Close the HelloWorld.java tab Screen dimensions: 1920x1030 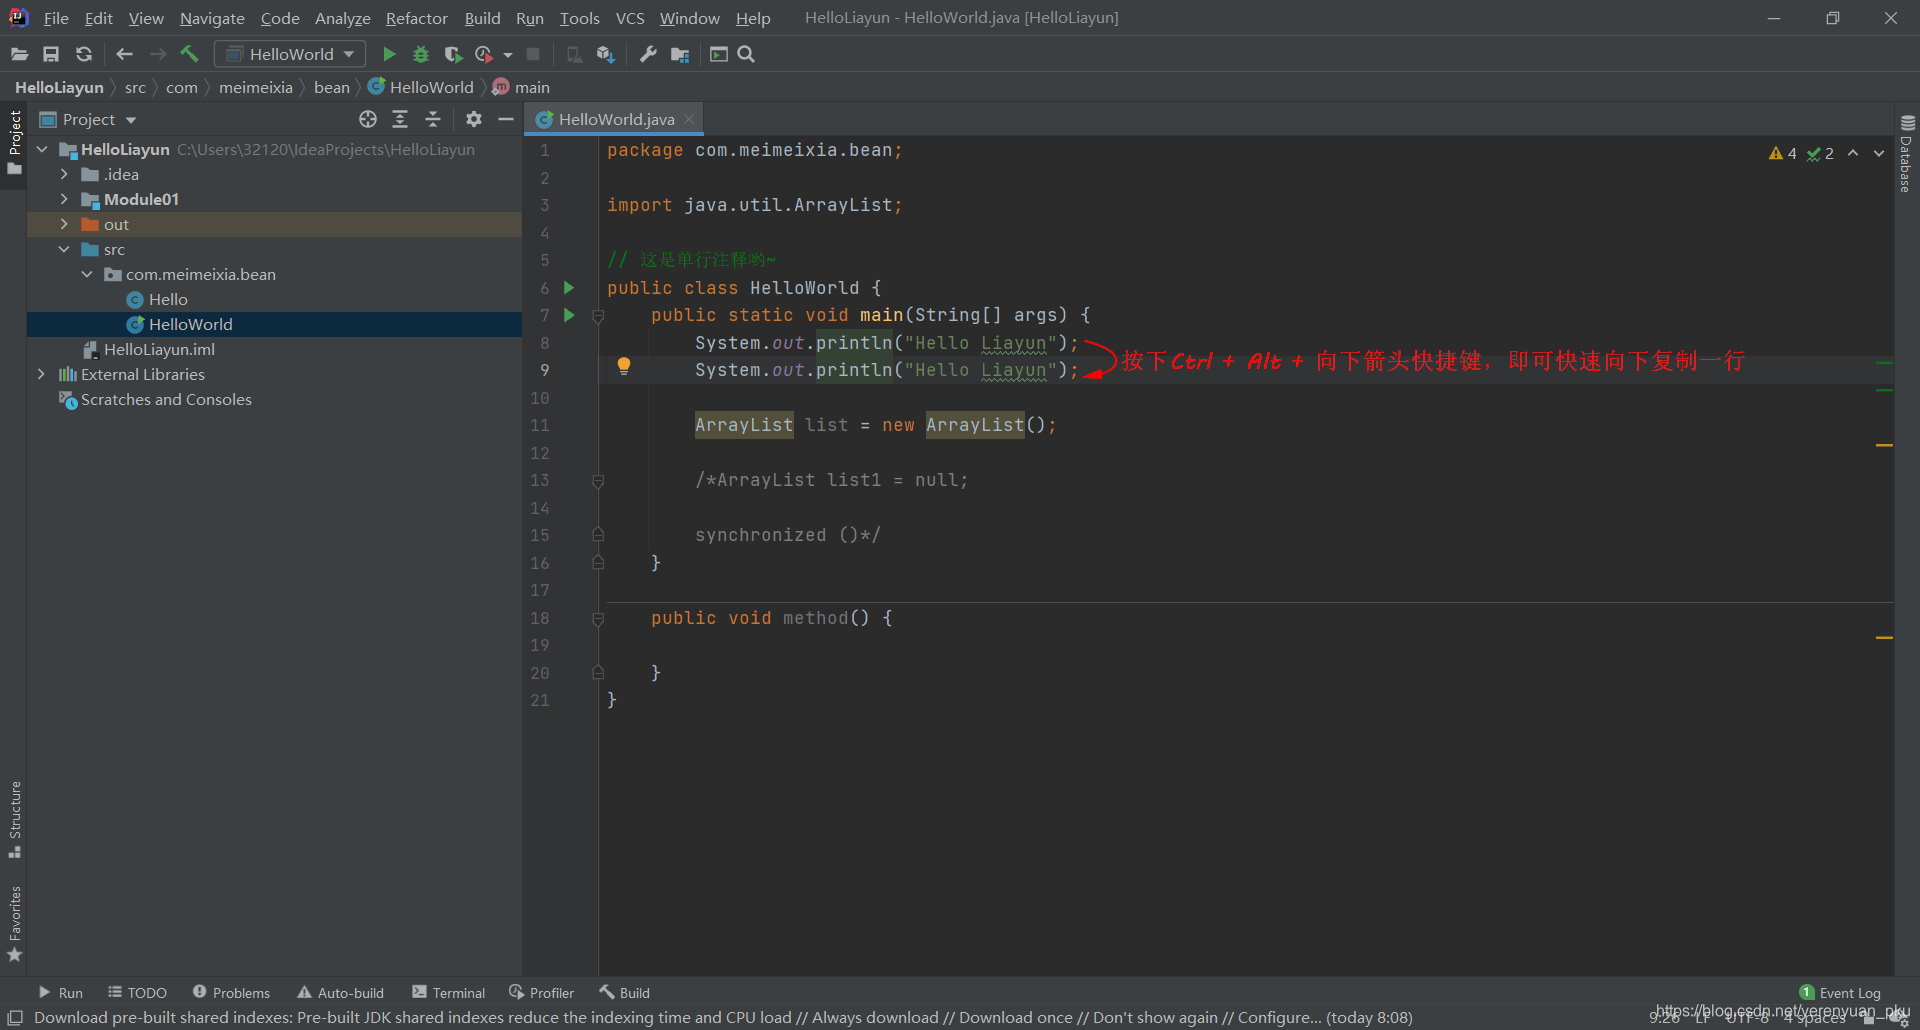(x=689, y=119)
